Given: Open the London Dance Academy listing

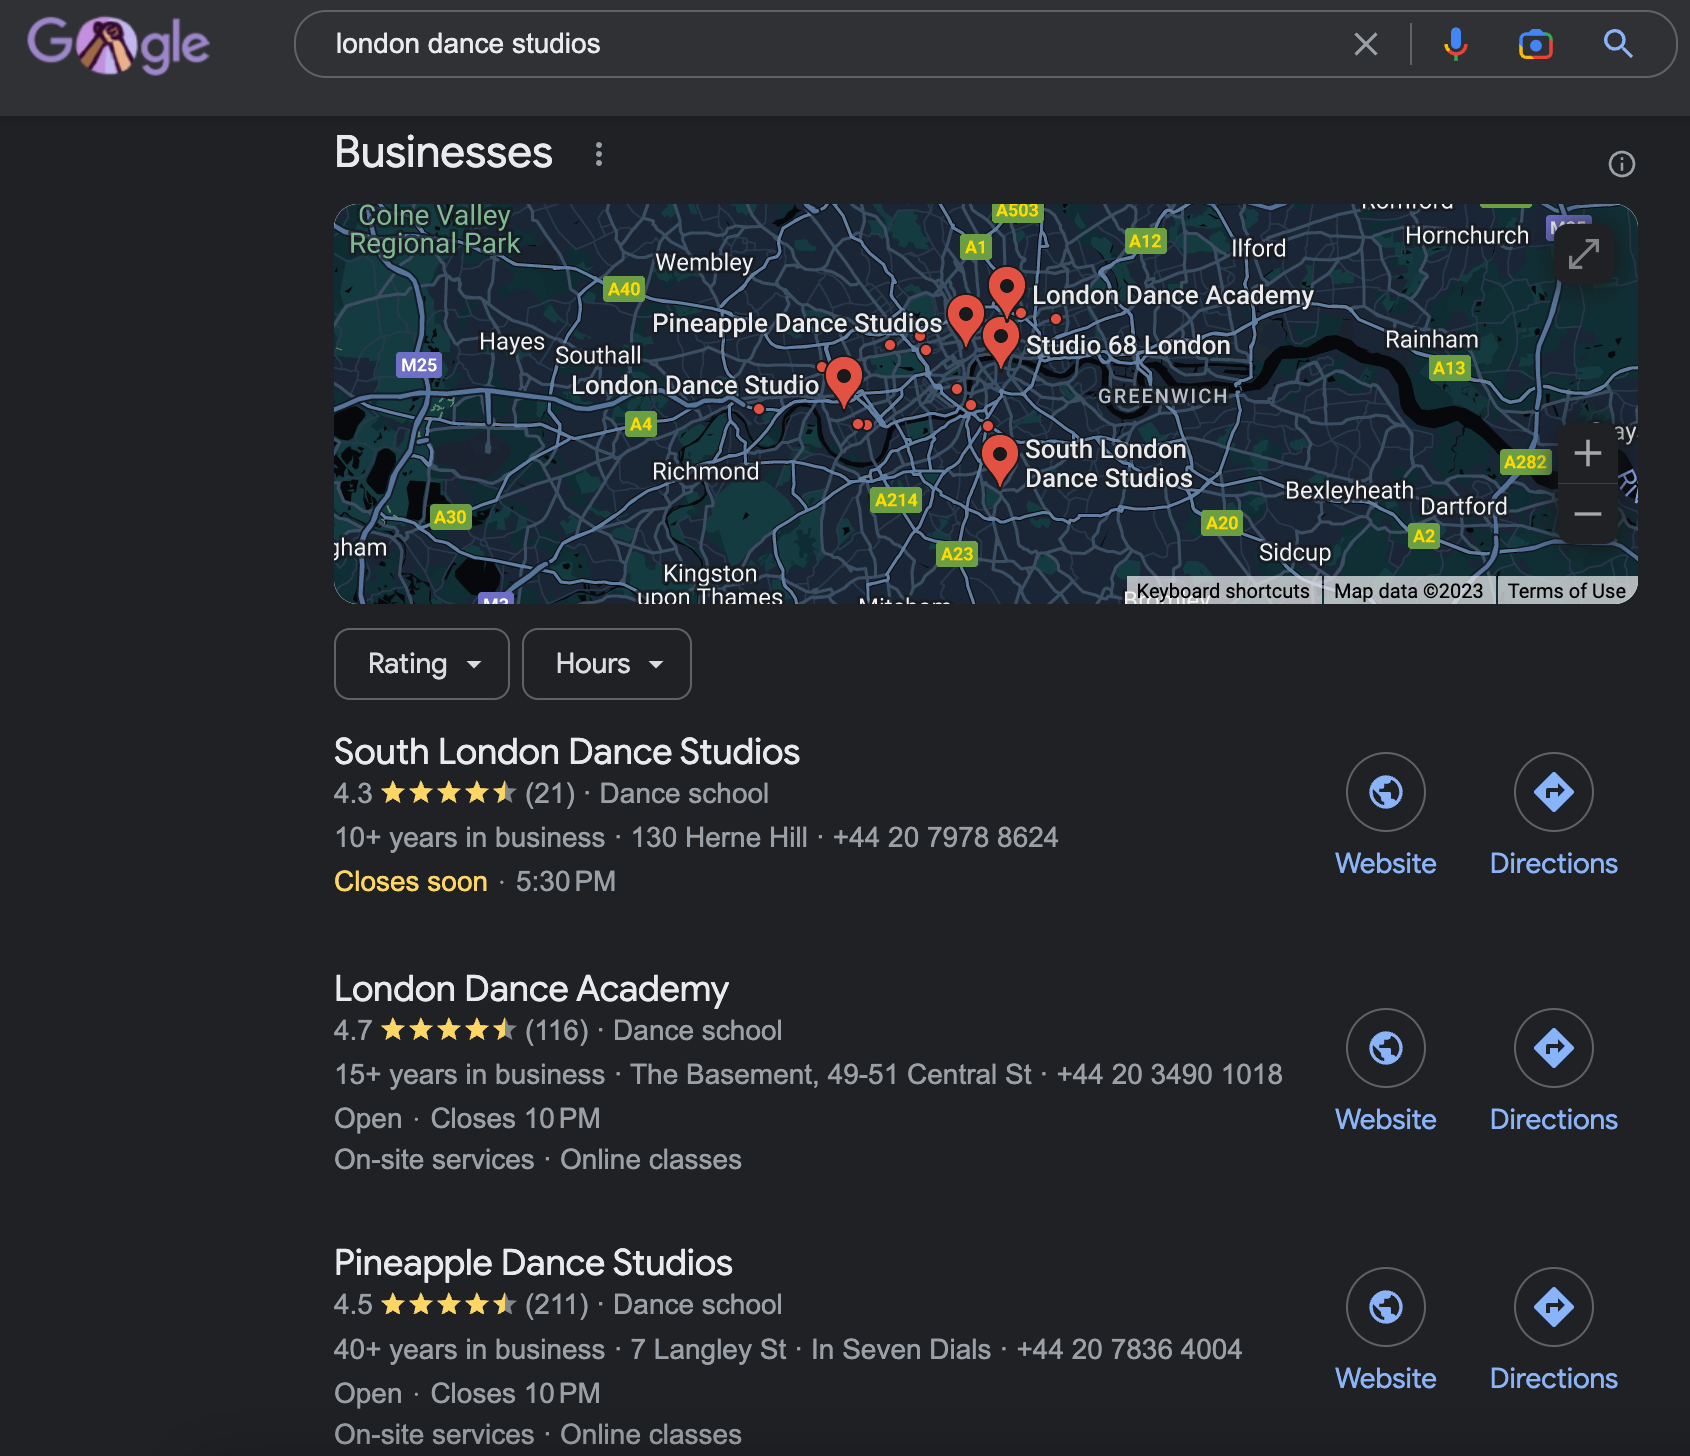Looking at the screenshot, I should pyautogui.click(x=531, y=988).
